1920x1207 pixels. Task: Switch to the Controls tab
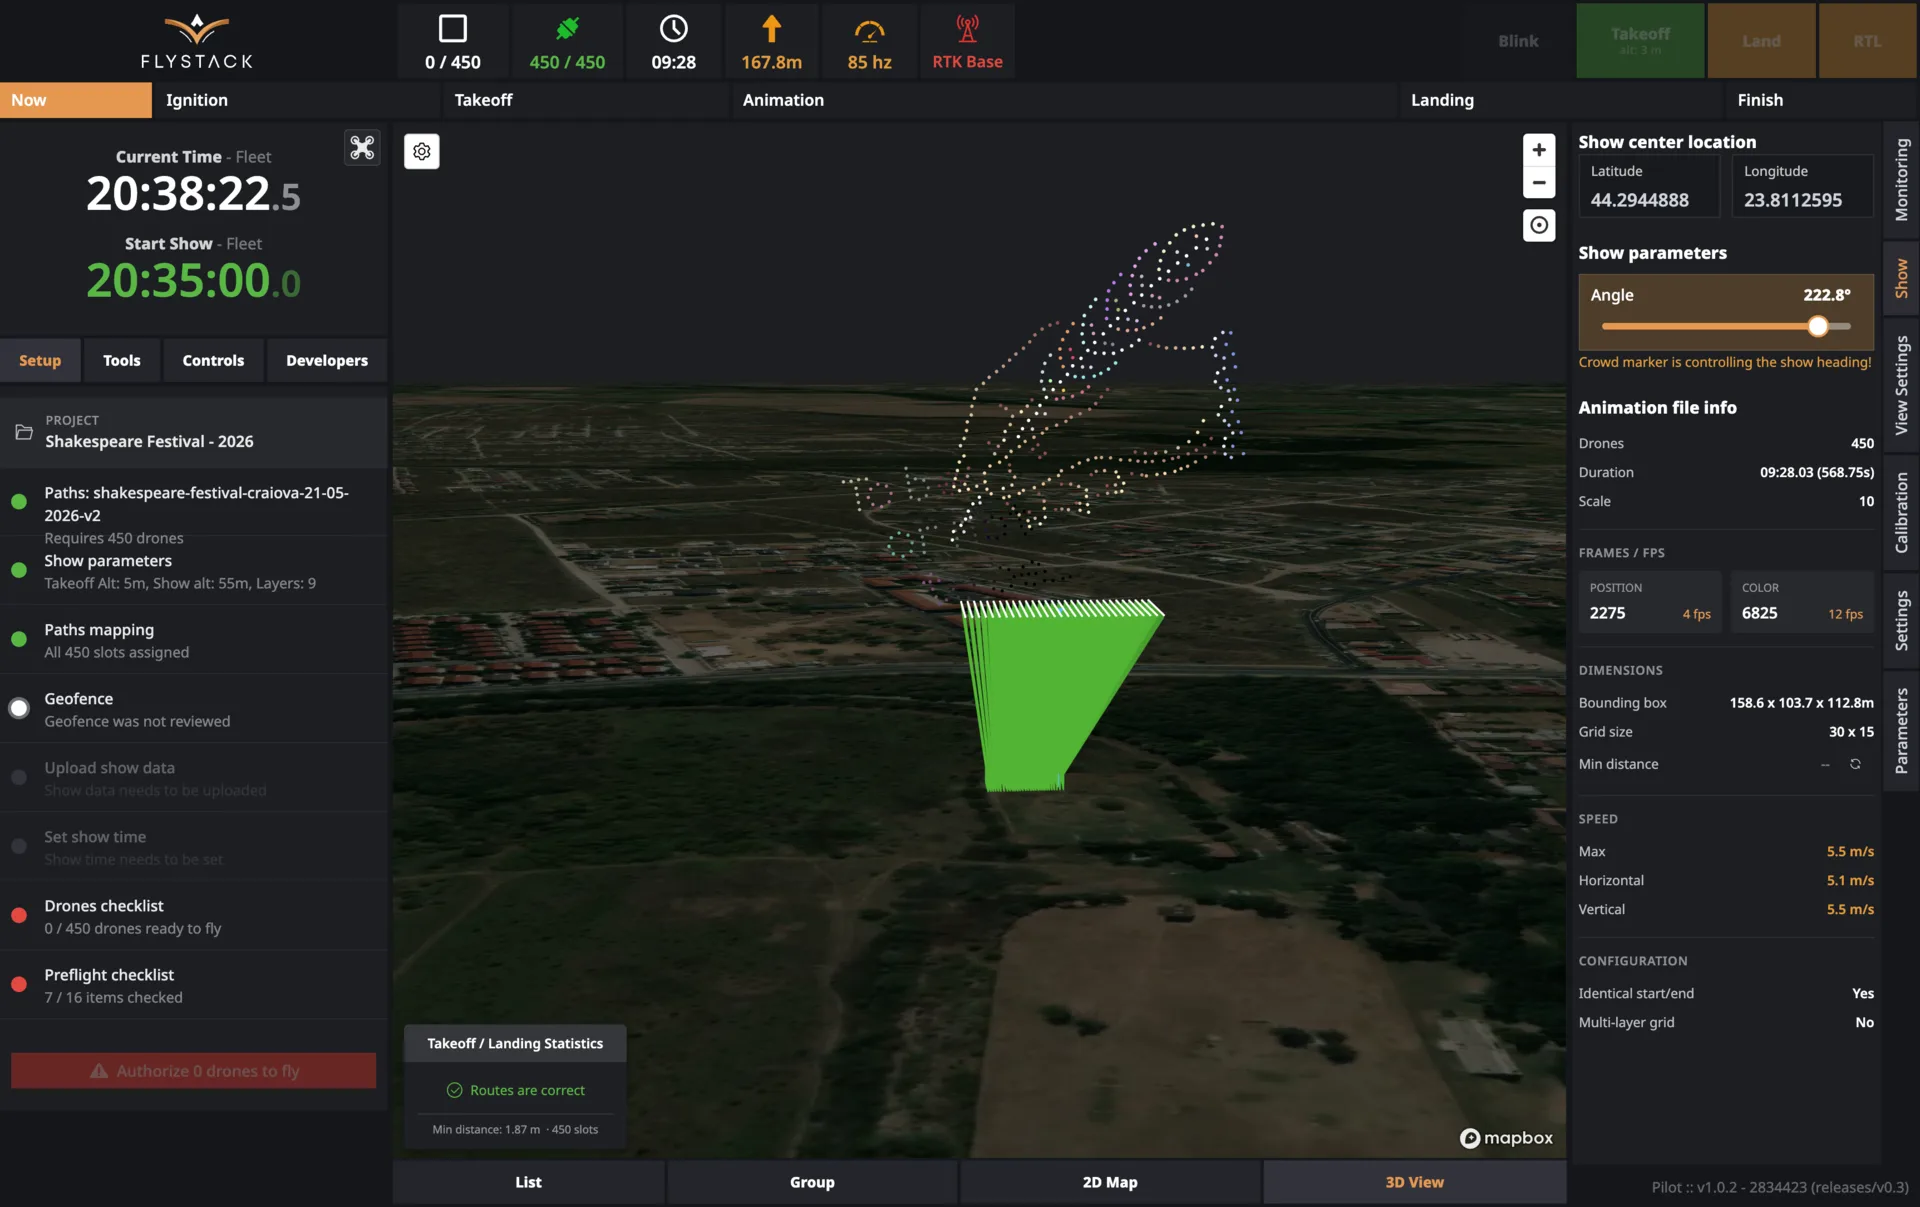coord(213,360)
